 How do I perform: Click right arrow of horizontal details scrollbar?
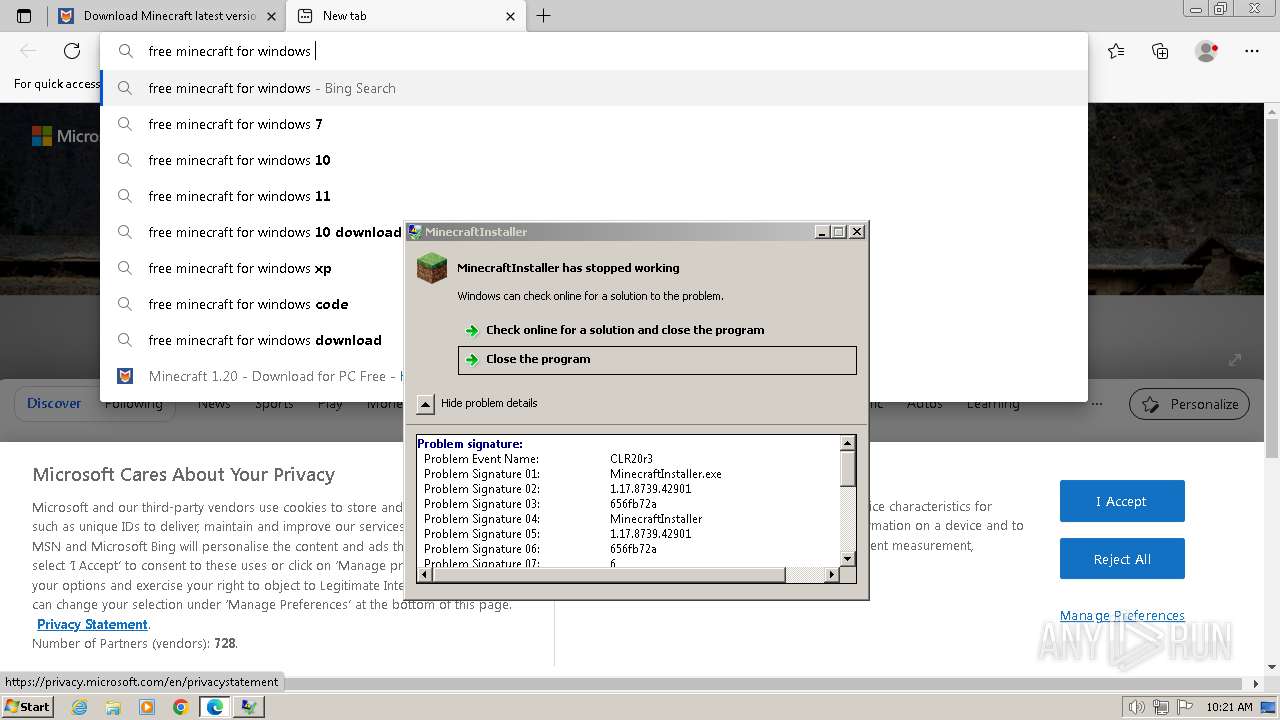click(831, 575)
